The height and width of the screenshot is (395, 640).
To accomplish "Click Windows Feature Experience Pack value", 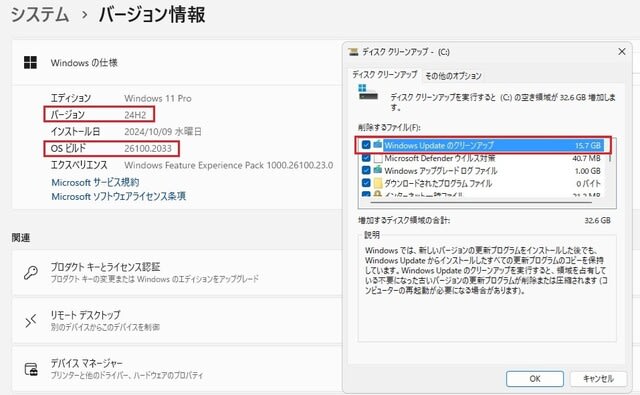I will click(x=229, y=165).
